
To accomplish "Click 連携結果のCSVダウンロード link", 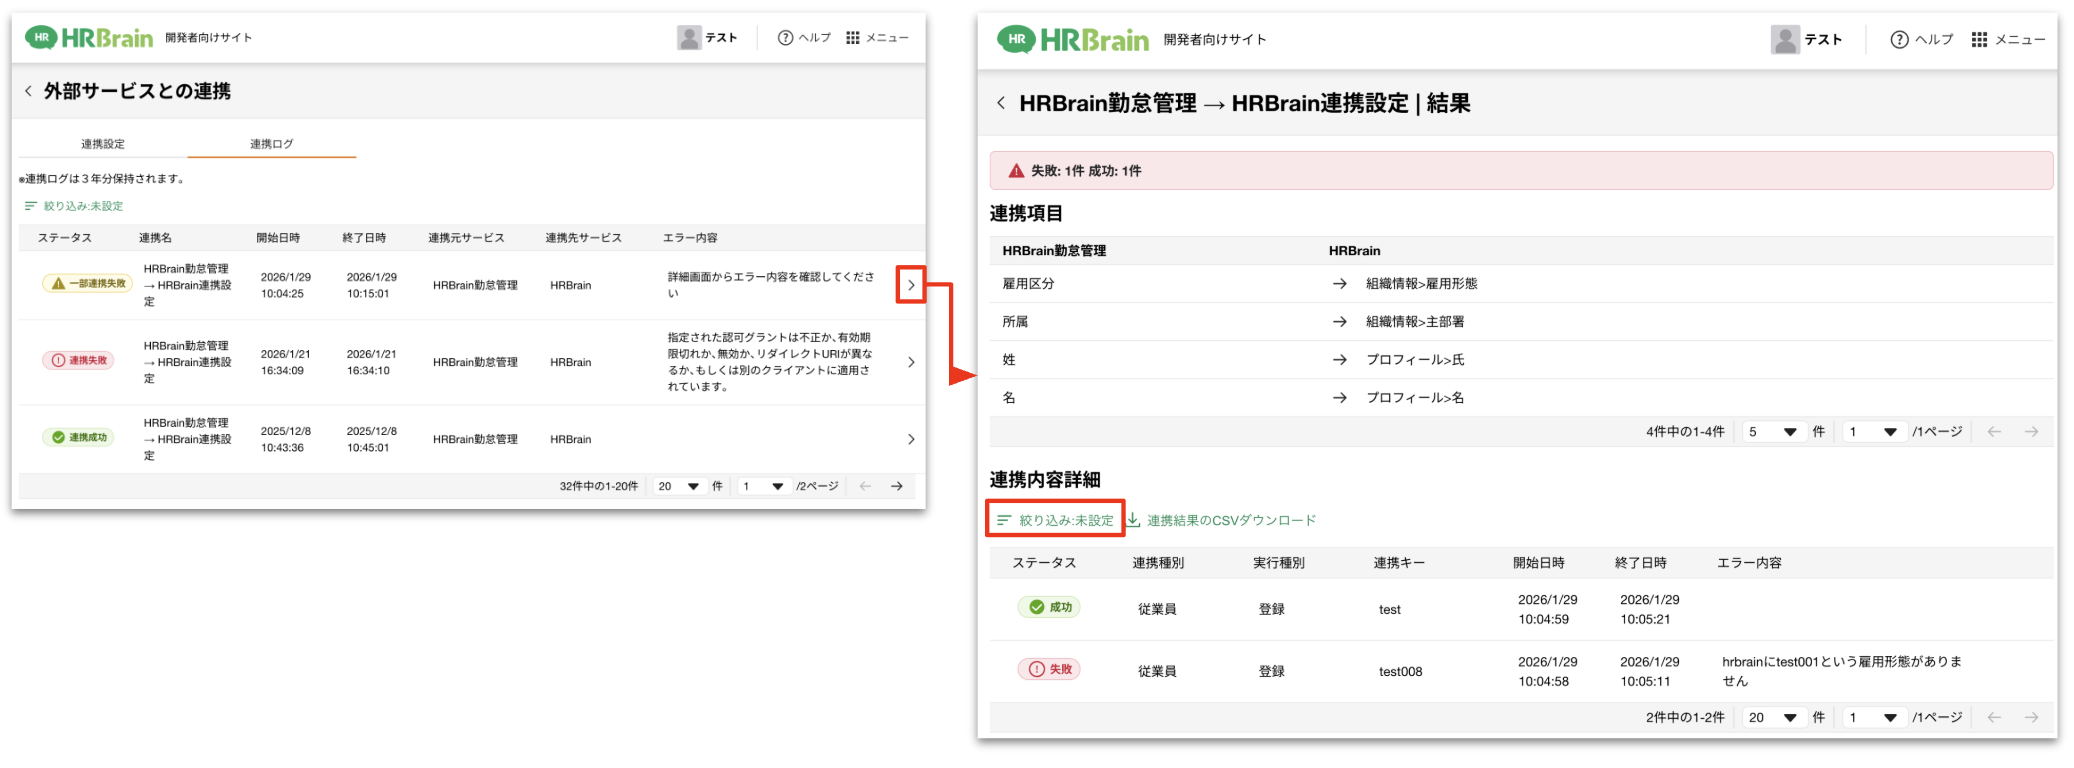I will coord(1231,520).
